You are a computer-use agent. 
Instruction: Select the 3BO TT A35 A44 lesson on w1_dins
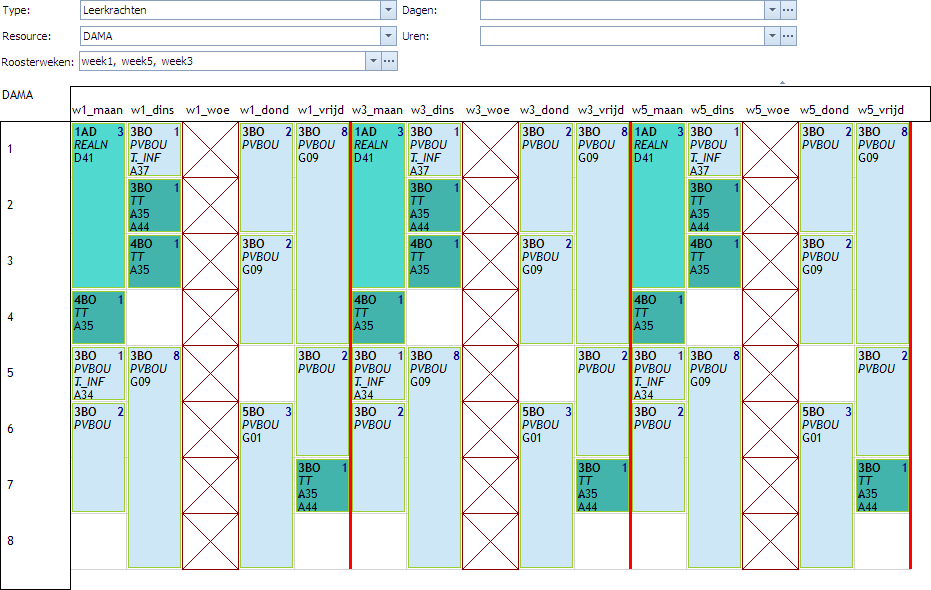[154, 205]
